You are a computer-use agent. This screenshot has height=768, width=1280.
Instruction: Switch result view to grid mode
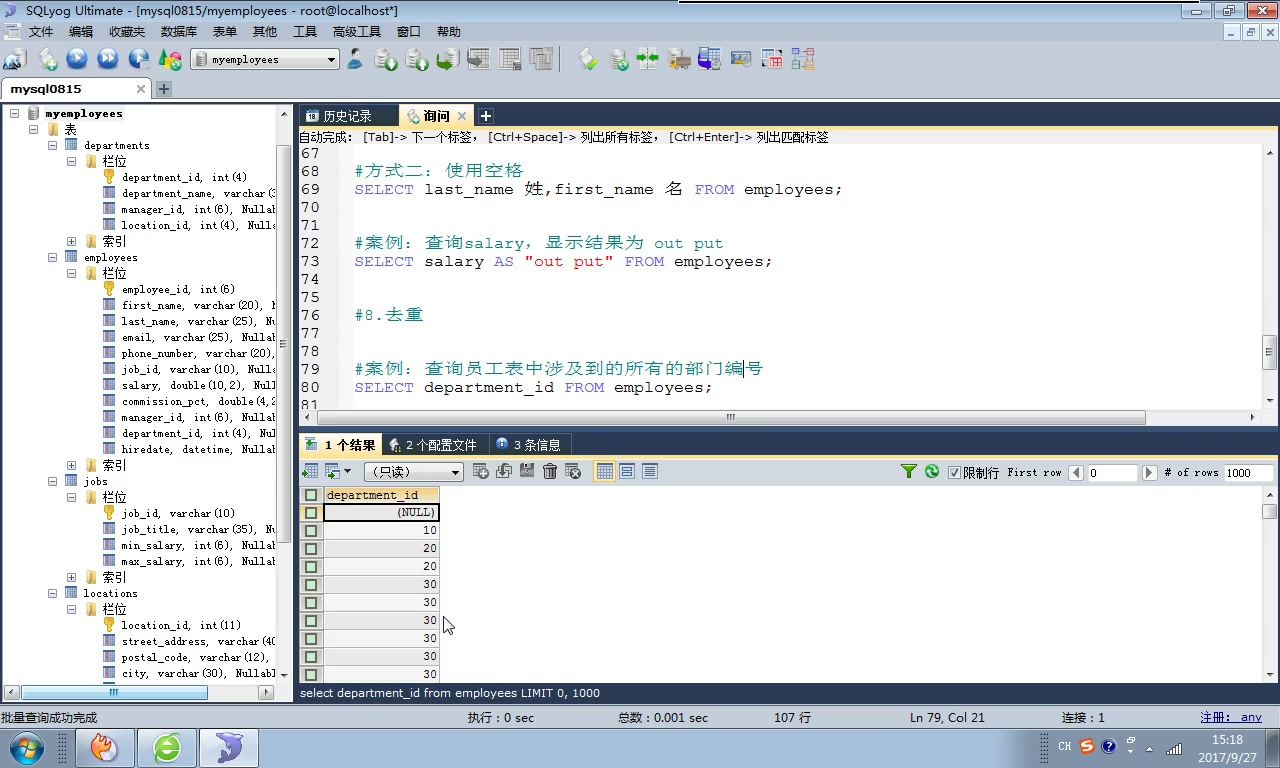coord(604,471)
